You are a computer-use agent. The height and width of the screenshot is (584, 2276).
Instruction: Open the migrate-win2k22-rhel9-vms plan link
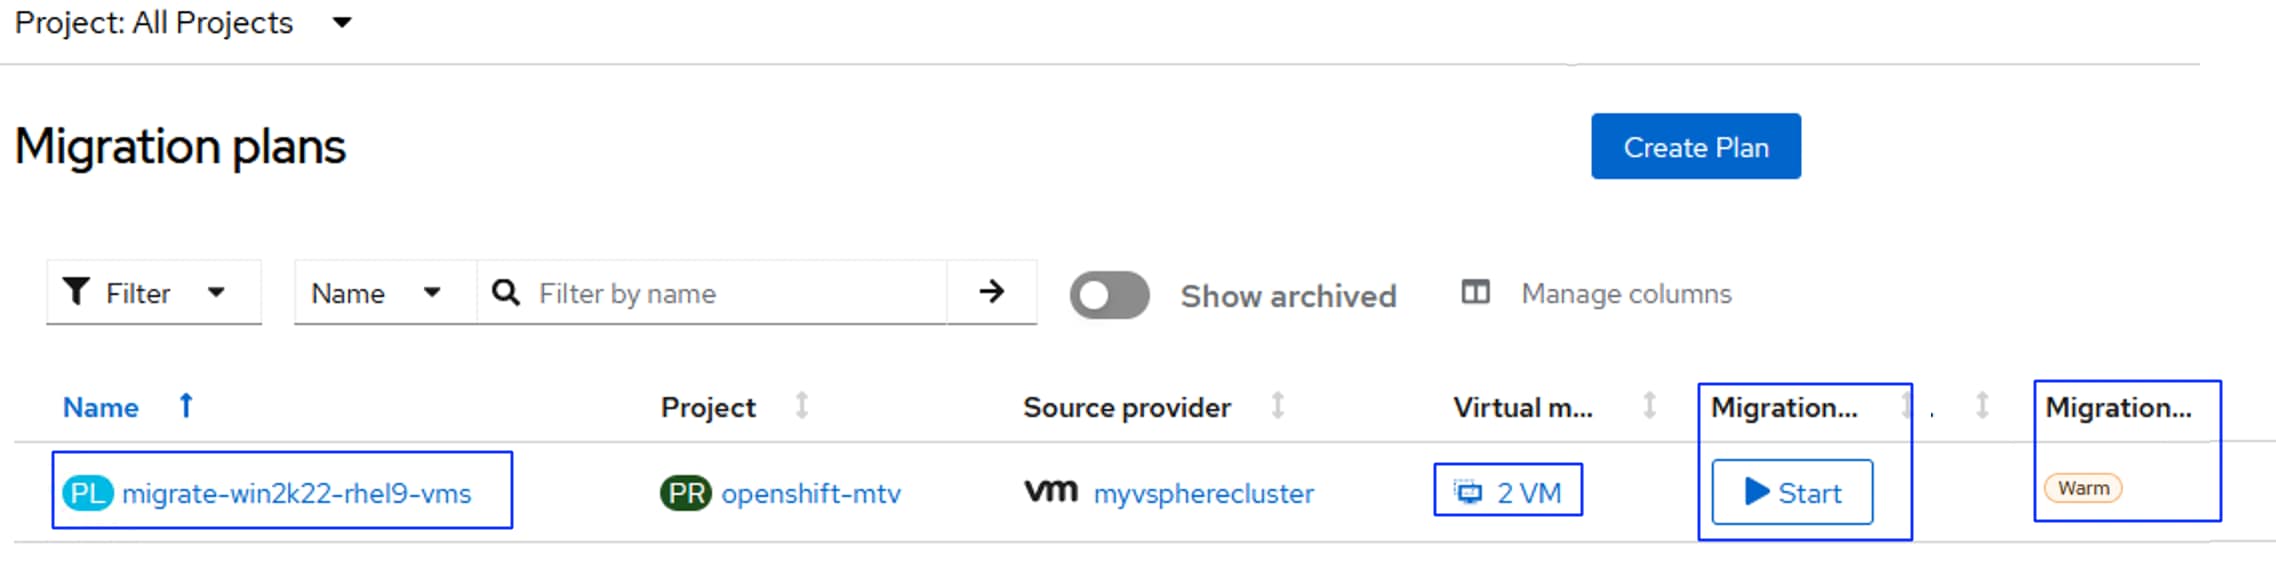[x=296, y=493]
